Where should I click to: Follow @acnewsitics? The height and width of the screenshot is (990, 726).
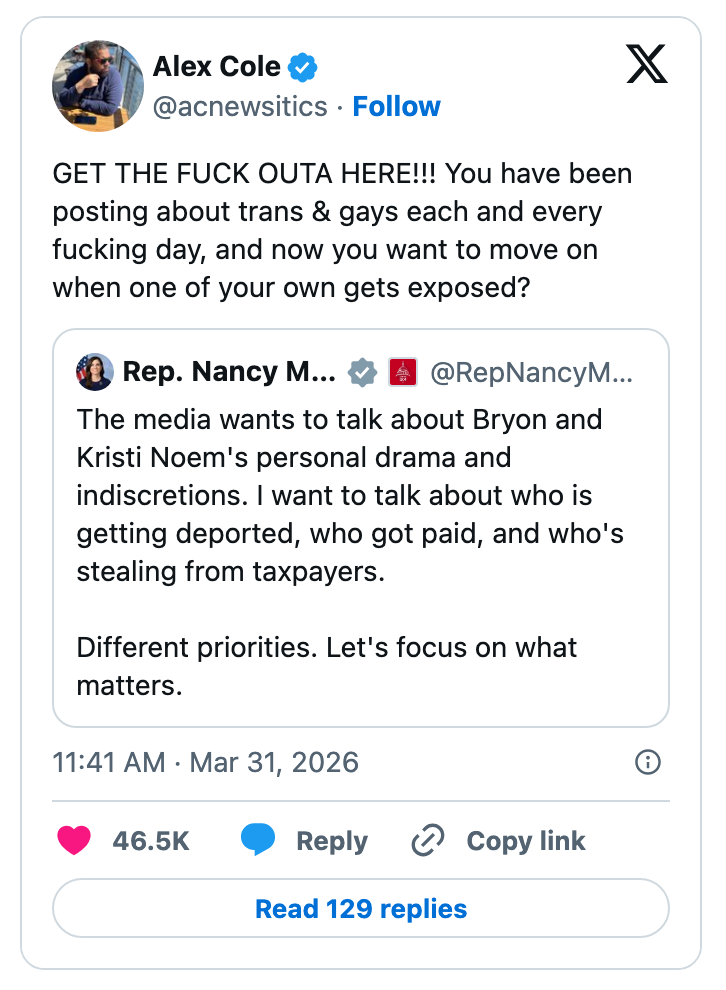tap(397, 106)
